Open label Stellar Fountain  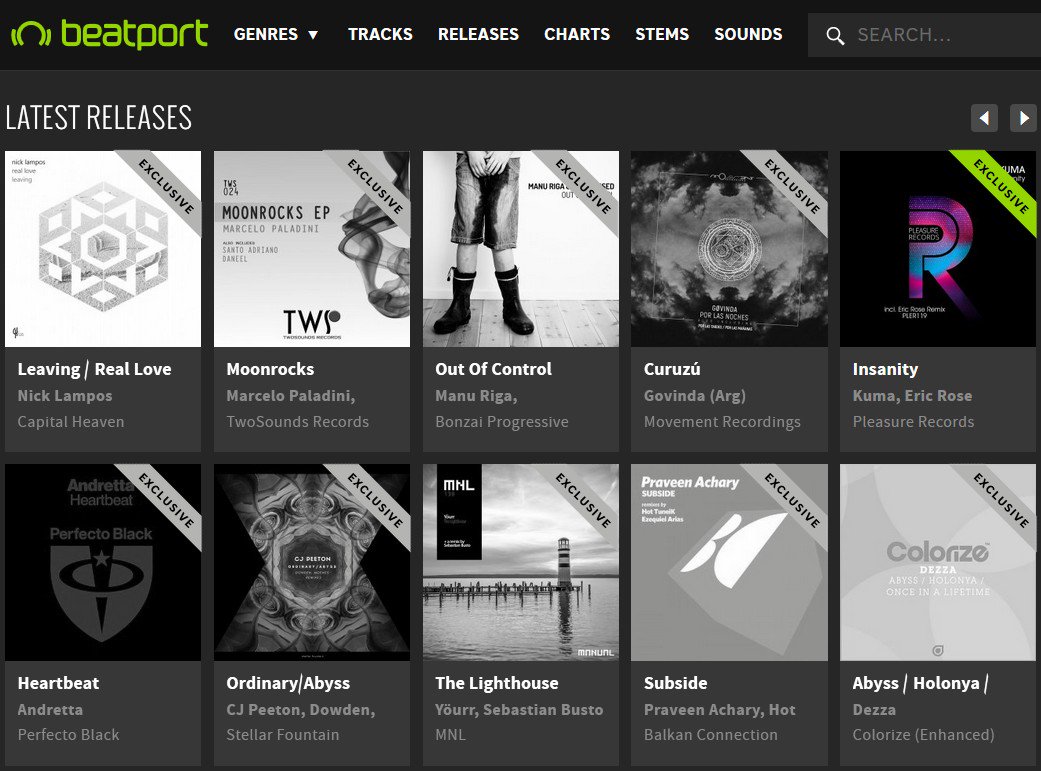pos(283,734)
